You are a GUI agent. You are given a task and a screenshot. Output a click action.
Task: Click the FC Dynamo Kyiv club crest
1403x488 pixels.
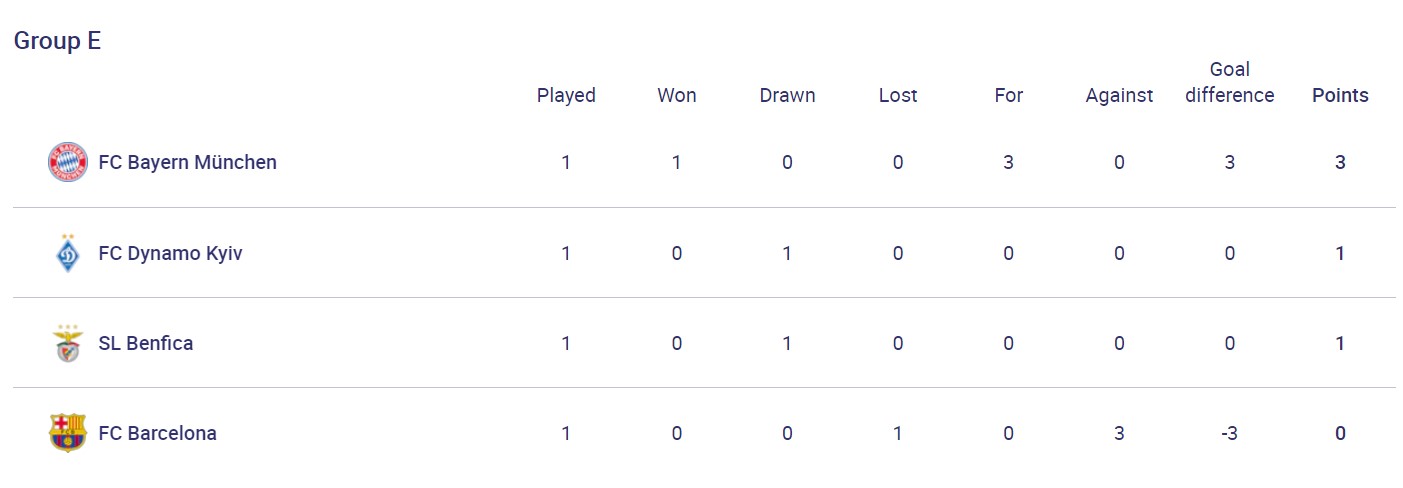(68, 253)
